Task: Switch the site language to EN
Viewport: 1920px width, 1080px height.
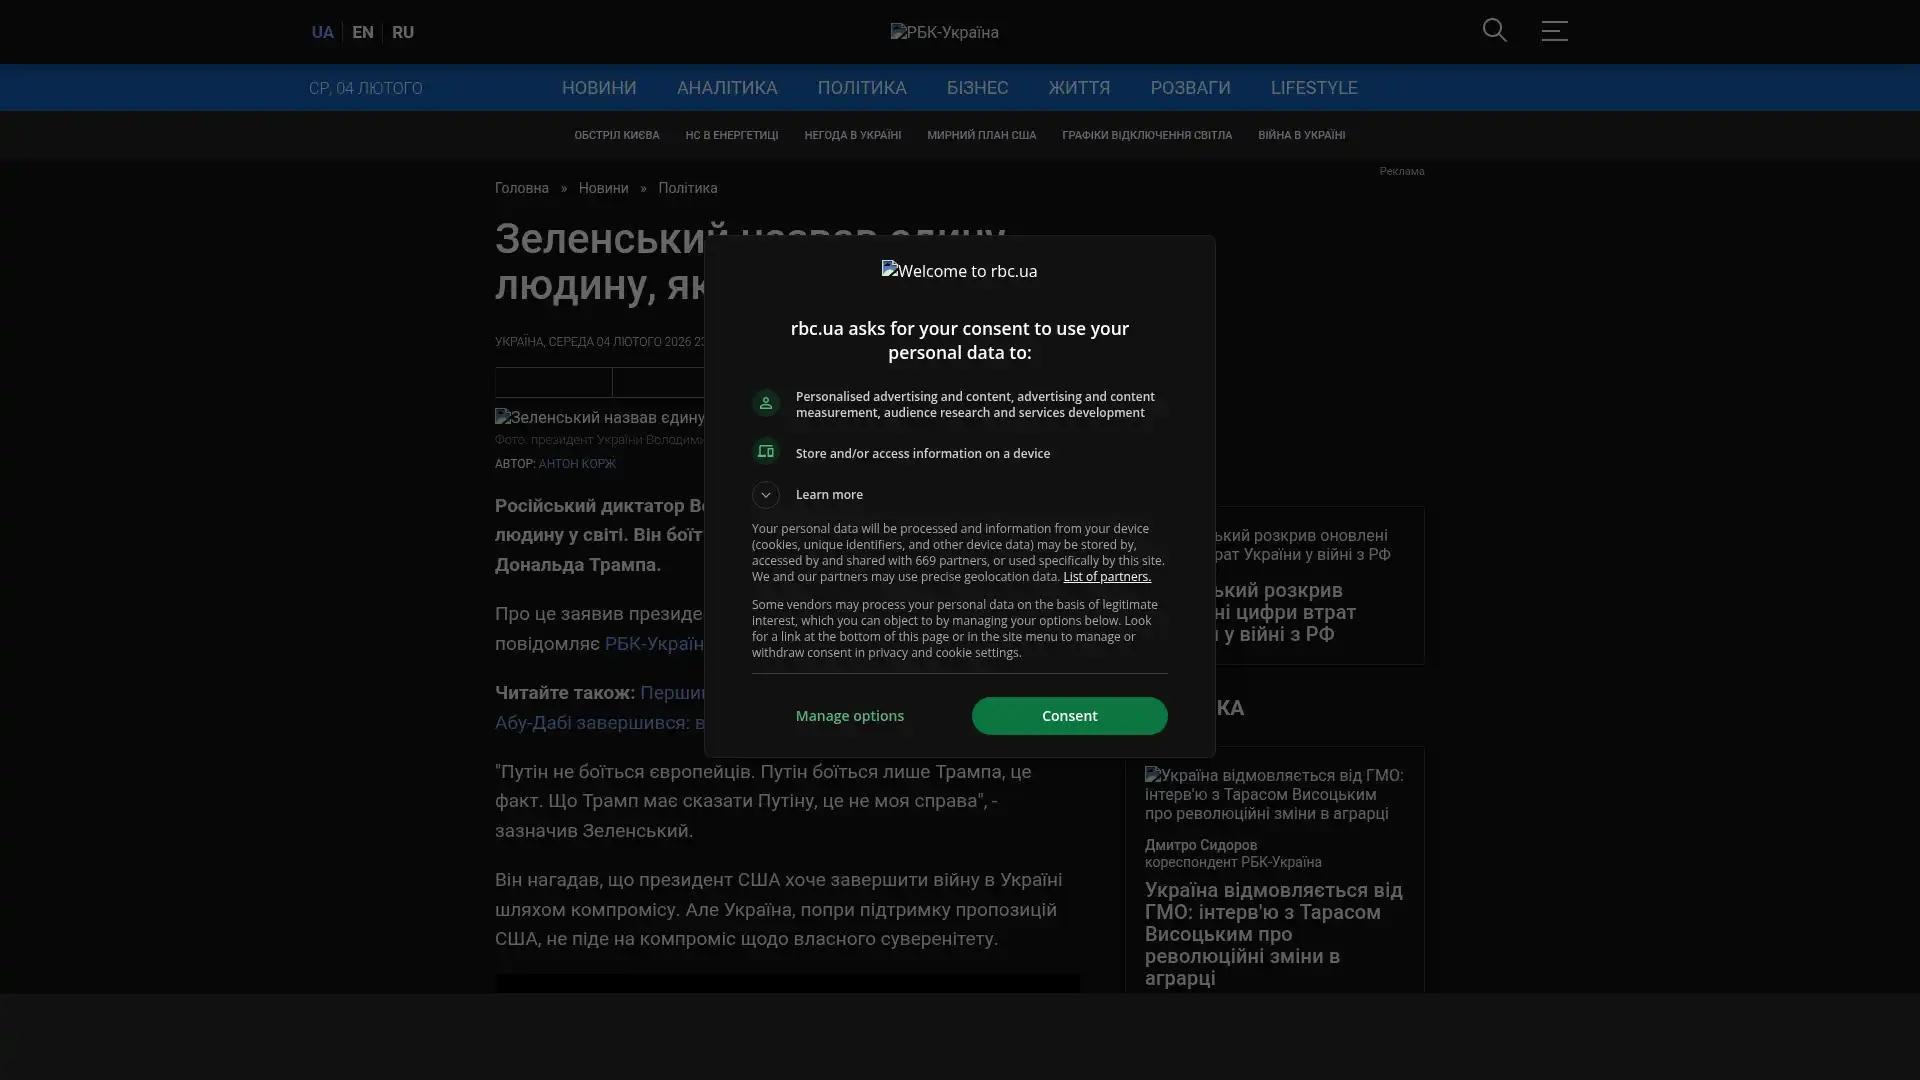Action: click(x=363, y=32)
